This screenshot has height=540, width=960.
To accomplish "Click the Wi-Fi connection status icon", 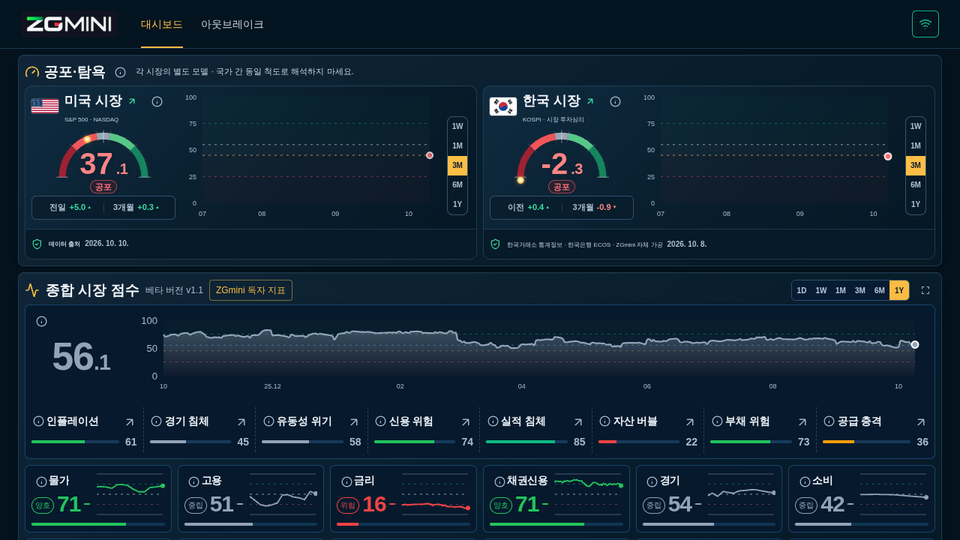I will pyautogui.click(x=925, y=24).
